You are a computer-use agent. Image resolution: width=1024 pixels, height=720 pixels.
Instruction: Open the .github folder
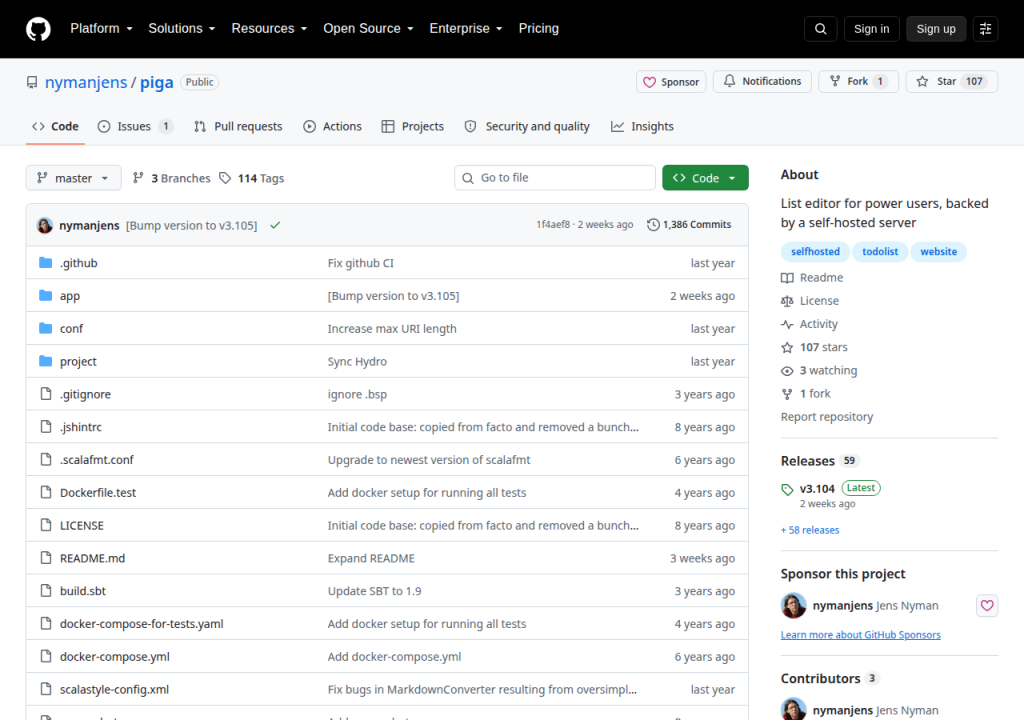(78, 263)
